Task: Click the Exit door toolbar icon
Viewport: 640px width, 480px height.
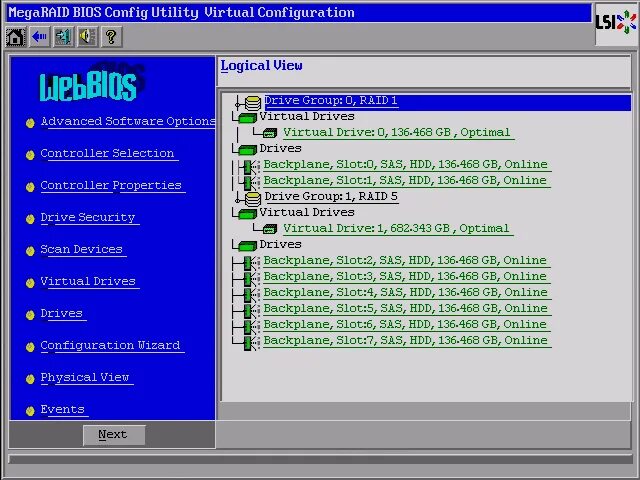Action: pyautogui.click(x=64, y=37)
